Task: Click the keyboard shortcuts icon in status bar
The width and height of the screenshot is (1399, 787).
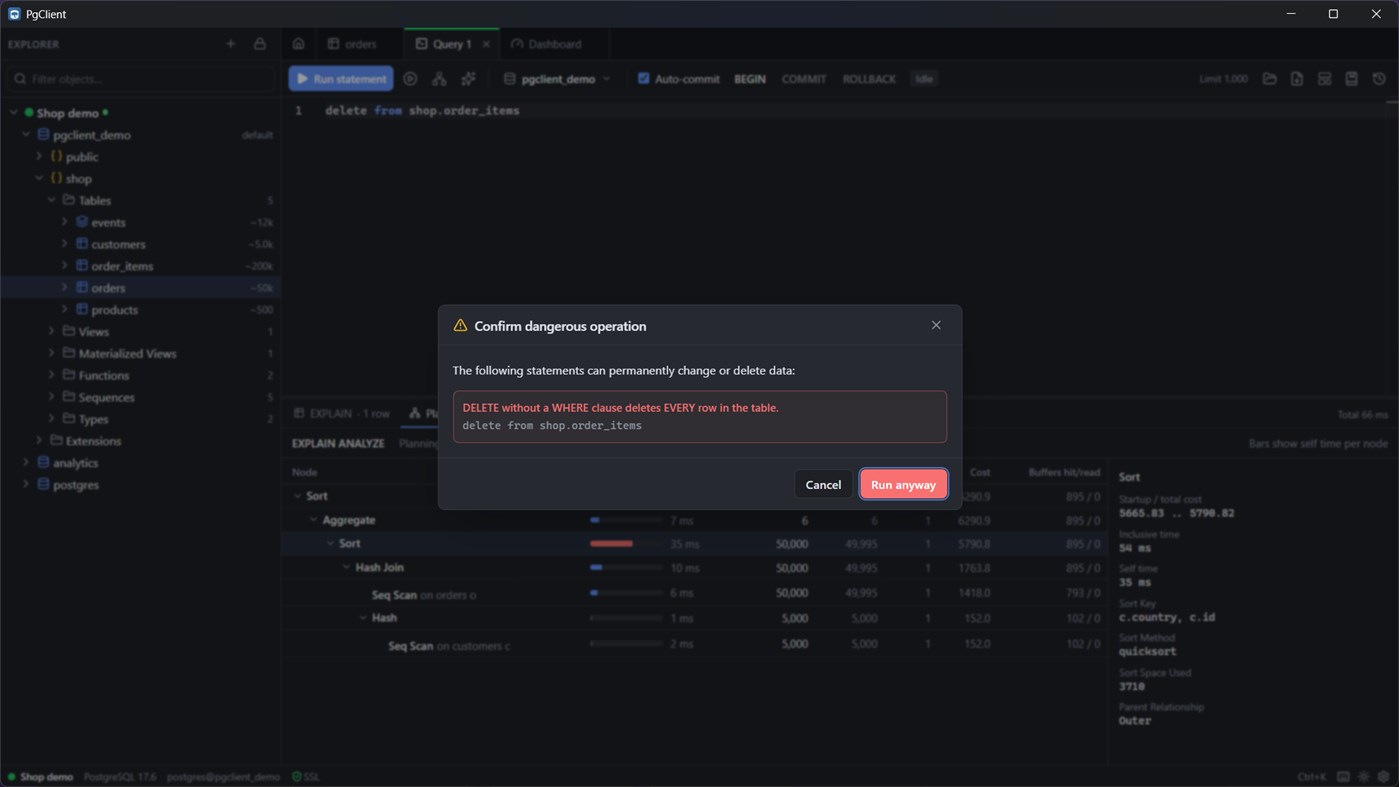Action: pyautogui.click(x=1343, y=777)
